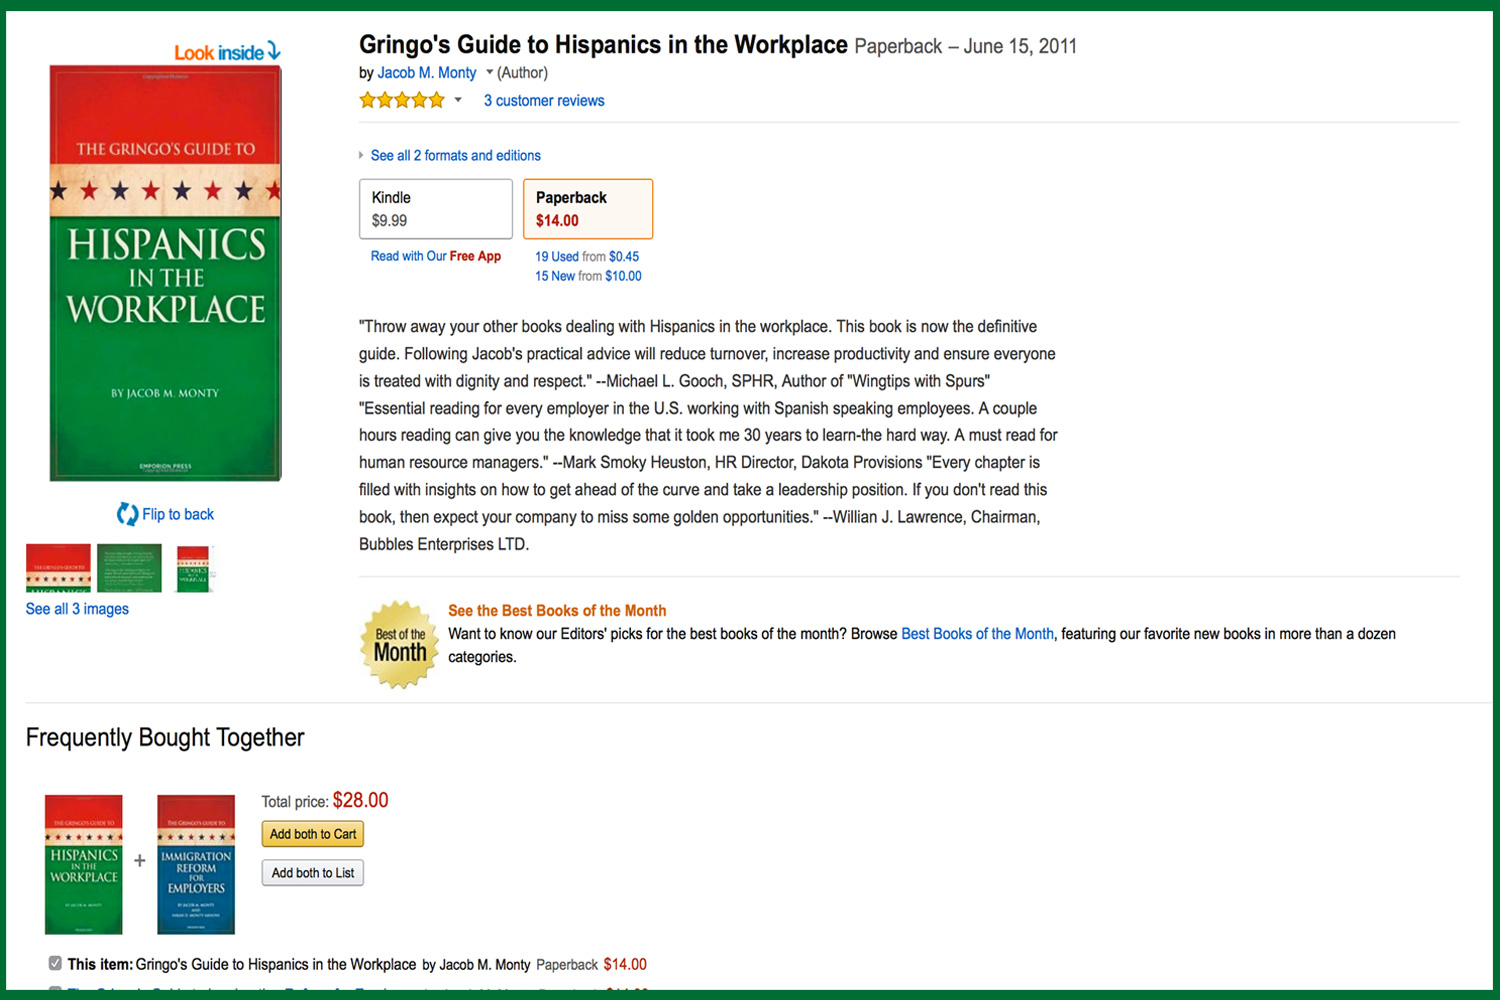The width and height of the screenshot is (1500, 1000).
Task: Select the third angled book thumbnail
Action: (193, 569)
